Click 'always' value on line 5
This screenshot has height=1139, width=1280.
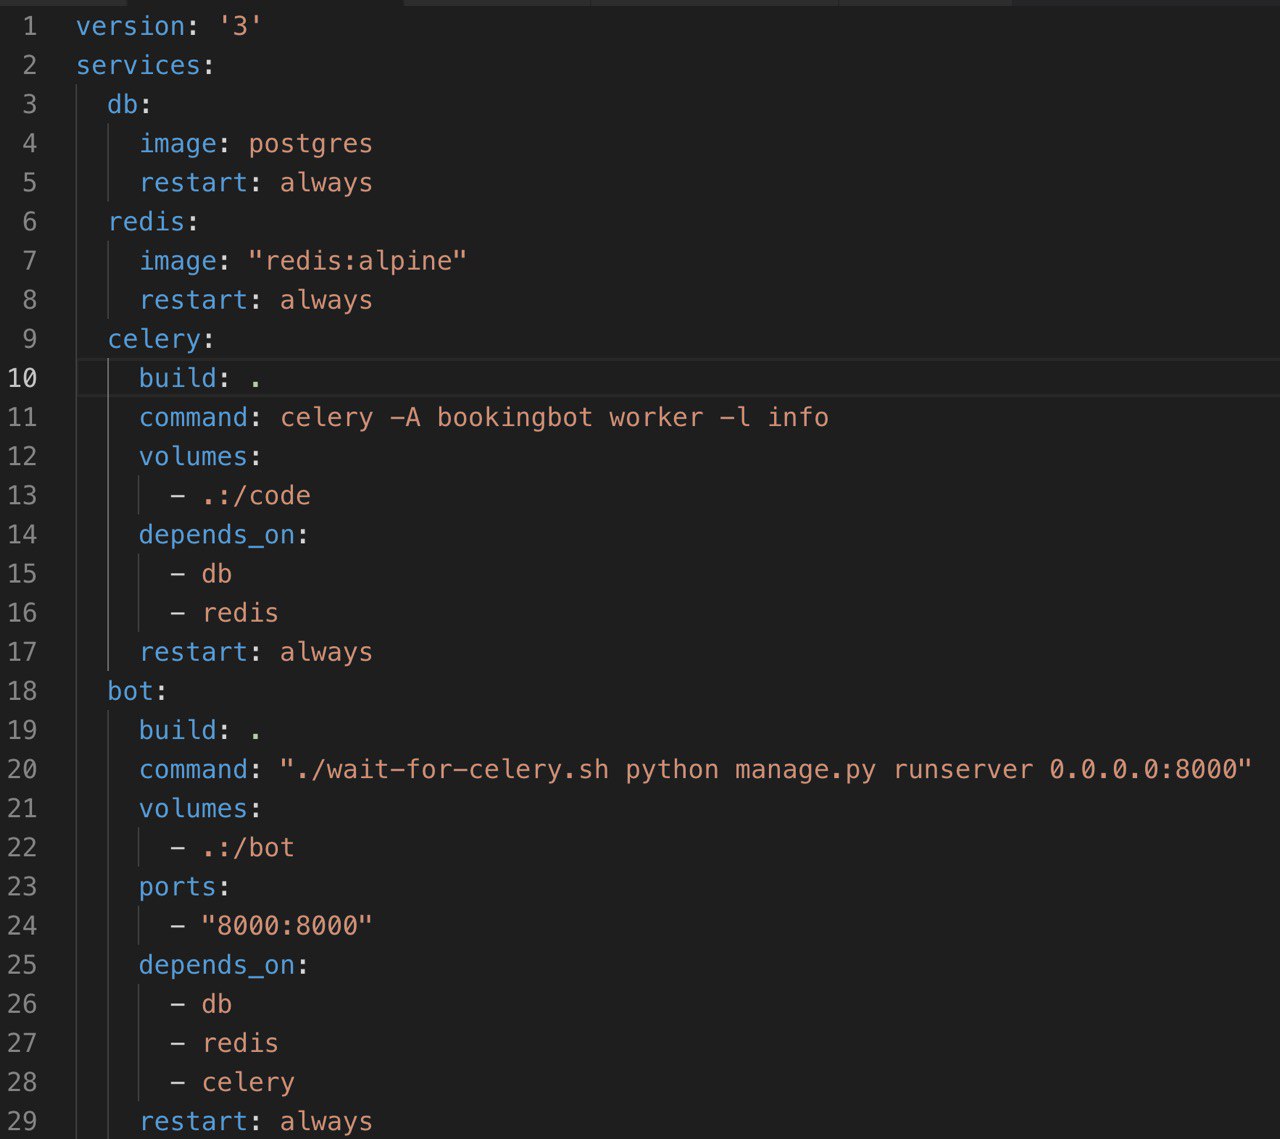pos(326,183)
